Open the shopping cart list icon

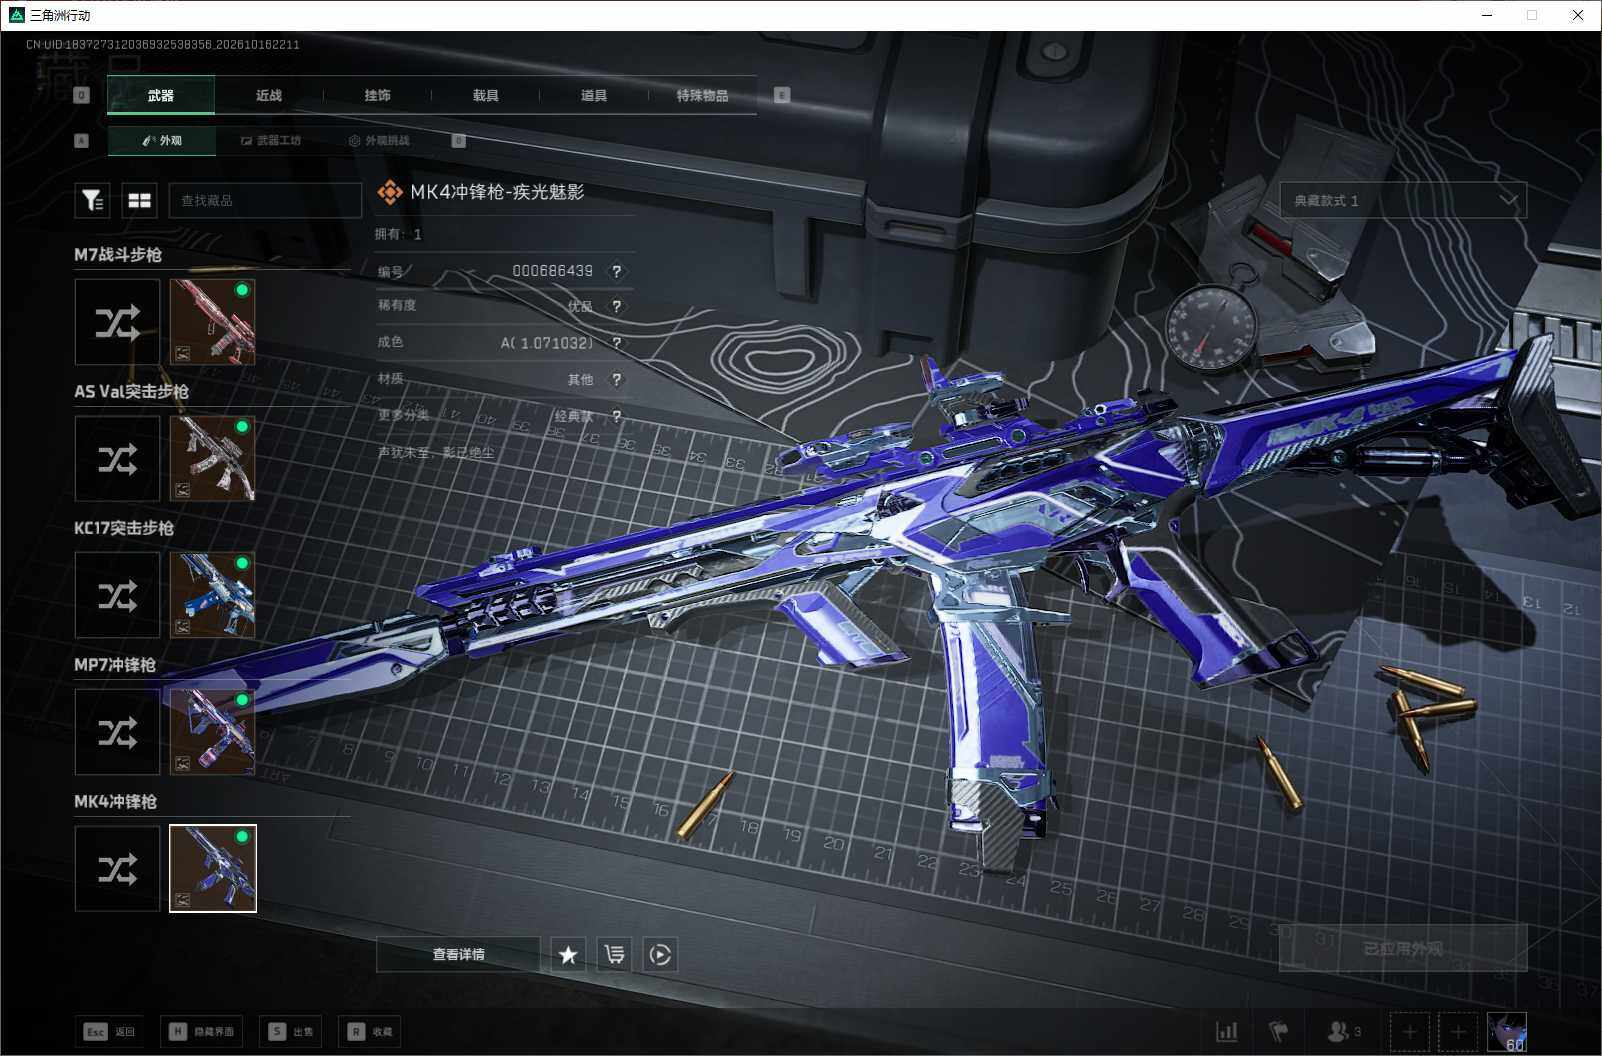coord(614,955)
